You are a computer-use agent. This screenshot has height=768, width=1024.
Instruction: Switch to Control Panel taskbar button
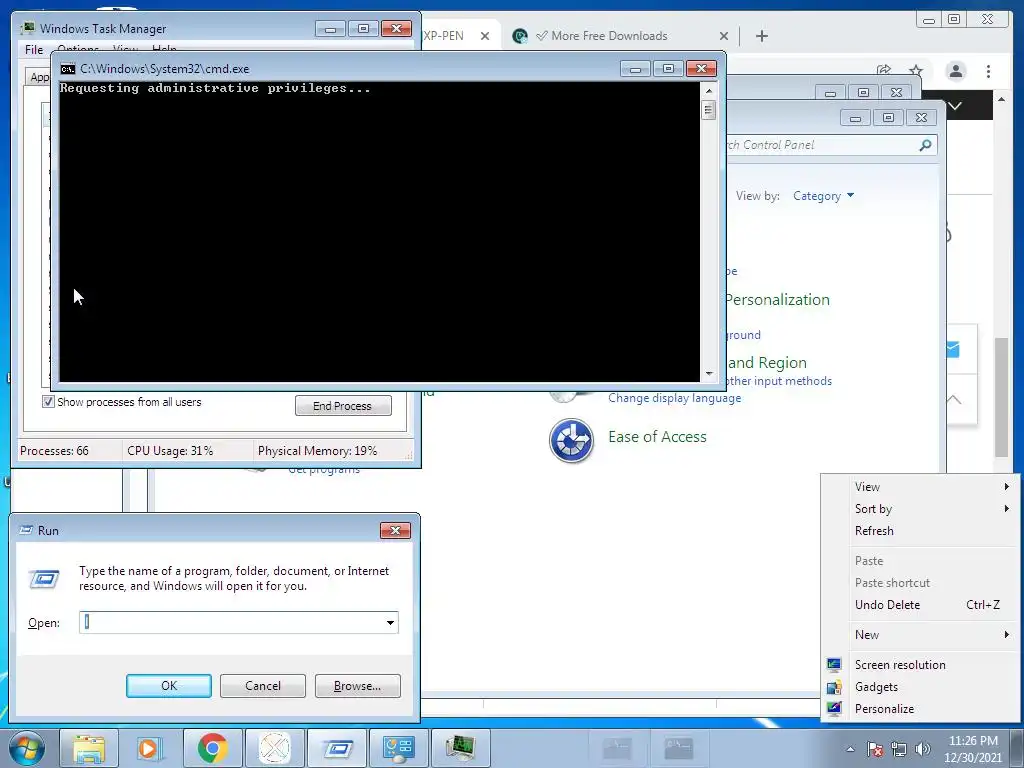tap(398, 748)
